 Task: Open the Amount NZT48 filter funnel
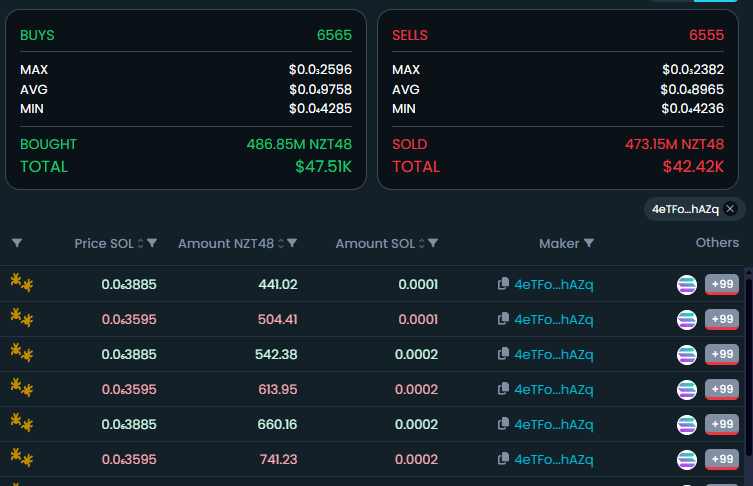291,243
